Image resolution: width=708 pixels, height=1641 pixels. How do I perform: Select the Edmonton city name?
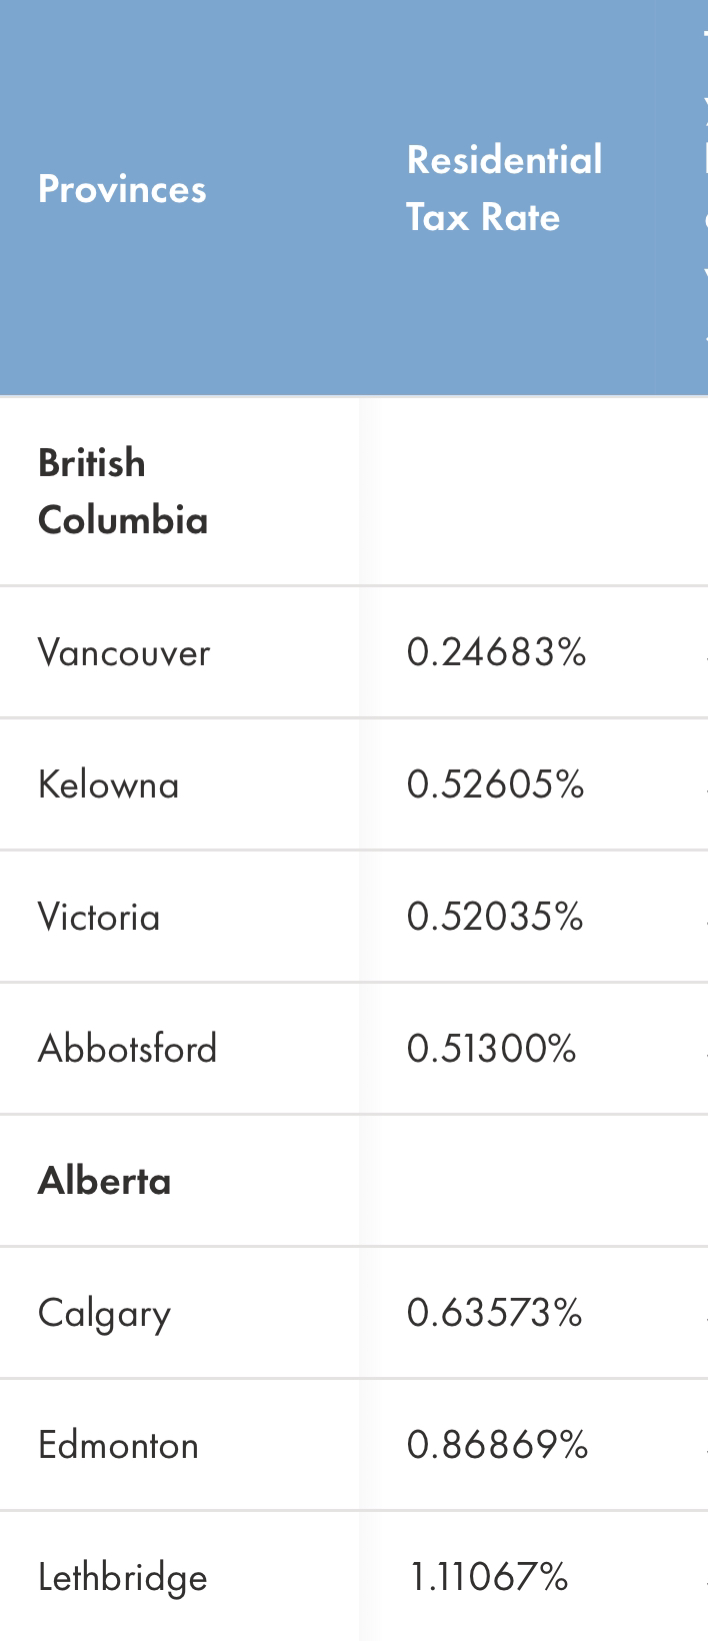[119, 1445]
